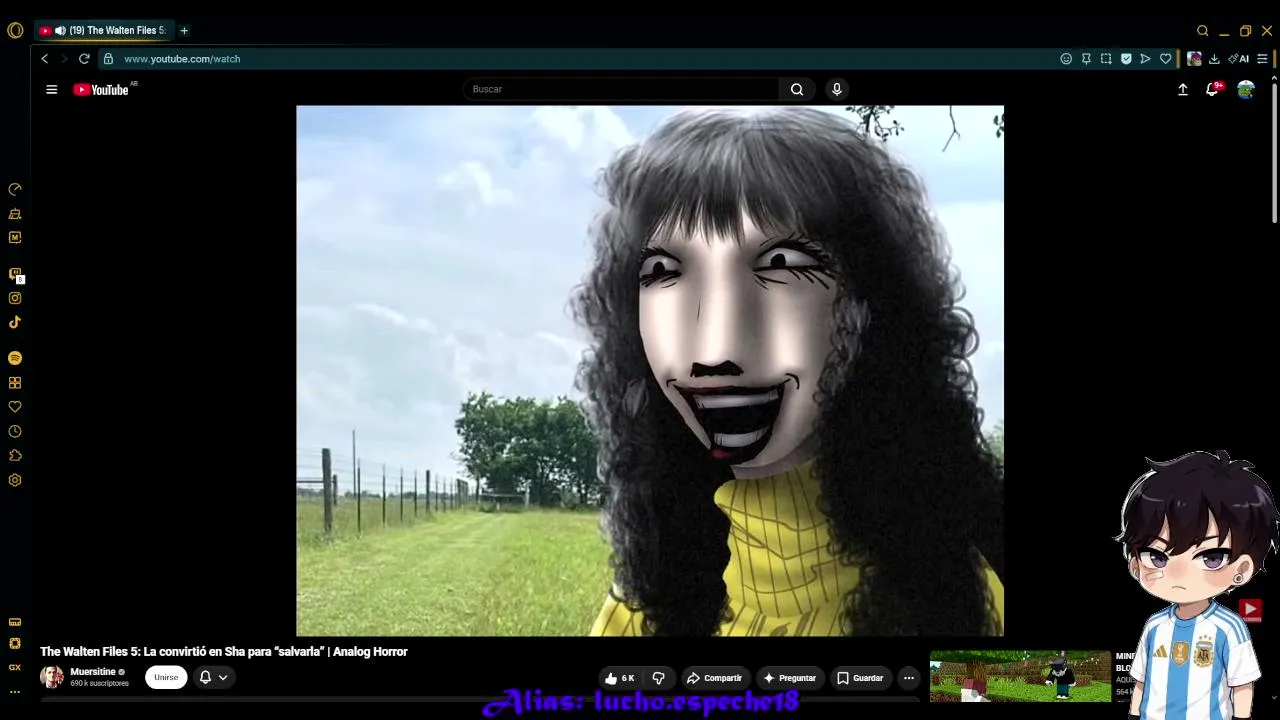This screenshot has width=1280, height=720.
Task: Open the GX sidebar button
Action: click(15, 667)
